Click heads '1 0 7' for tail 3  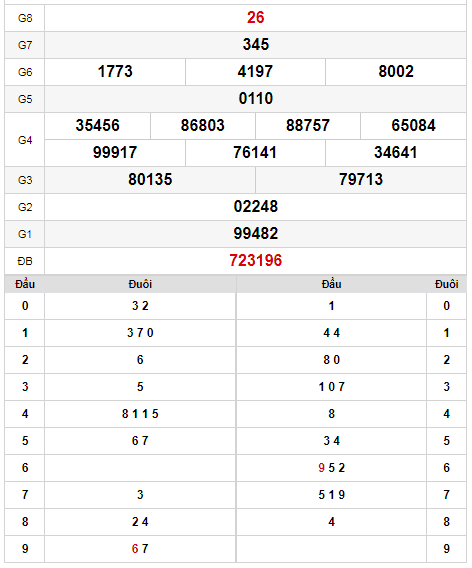click(331, 387)
